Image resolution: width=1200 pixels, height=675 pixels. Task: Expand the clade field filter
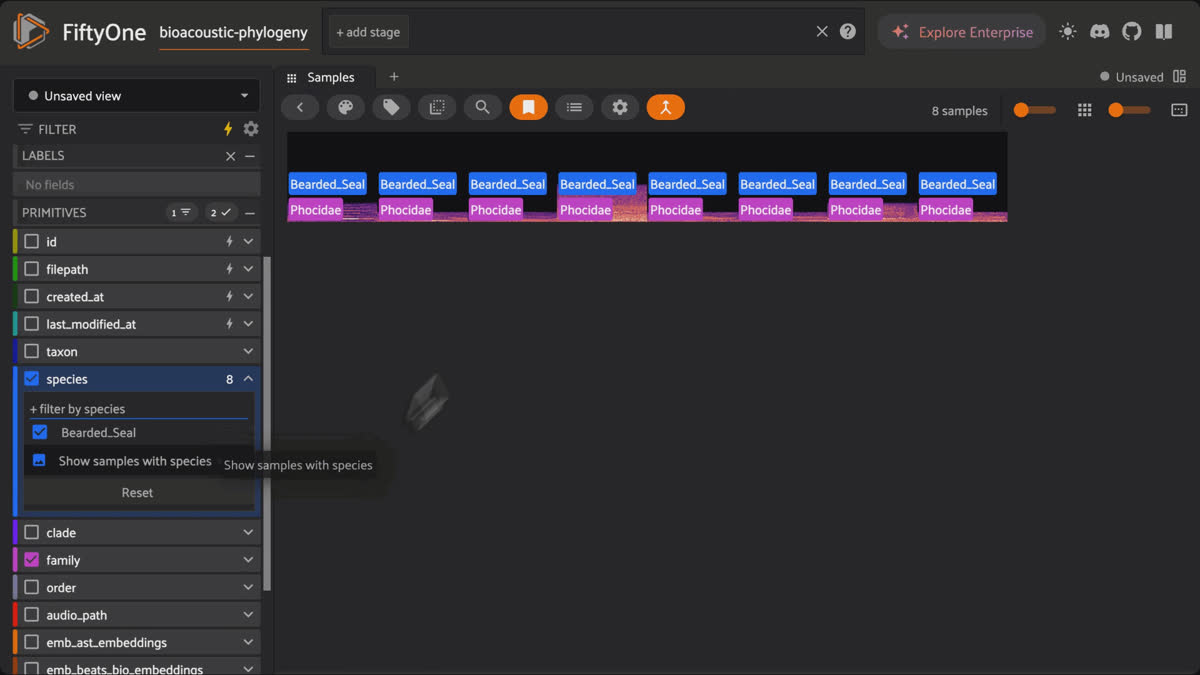pos(249,533)
